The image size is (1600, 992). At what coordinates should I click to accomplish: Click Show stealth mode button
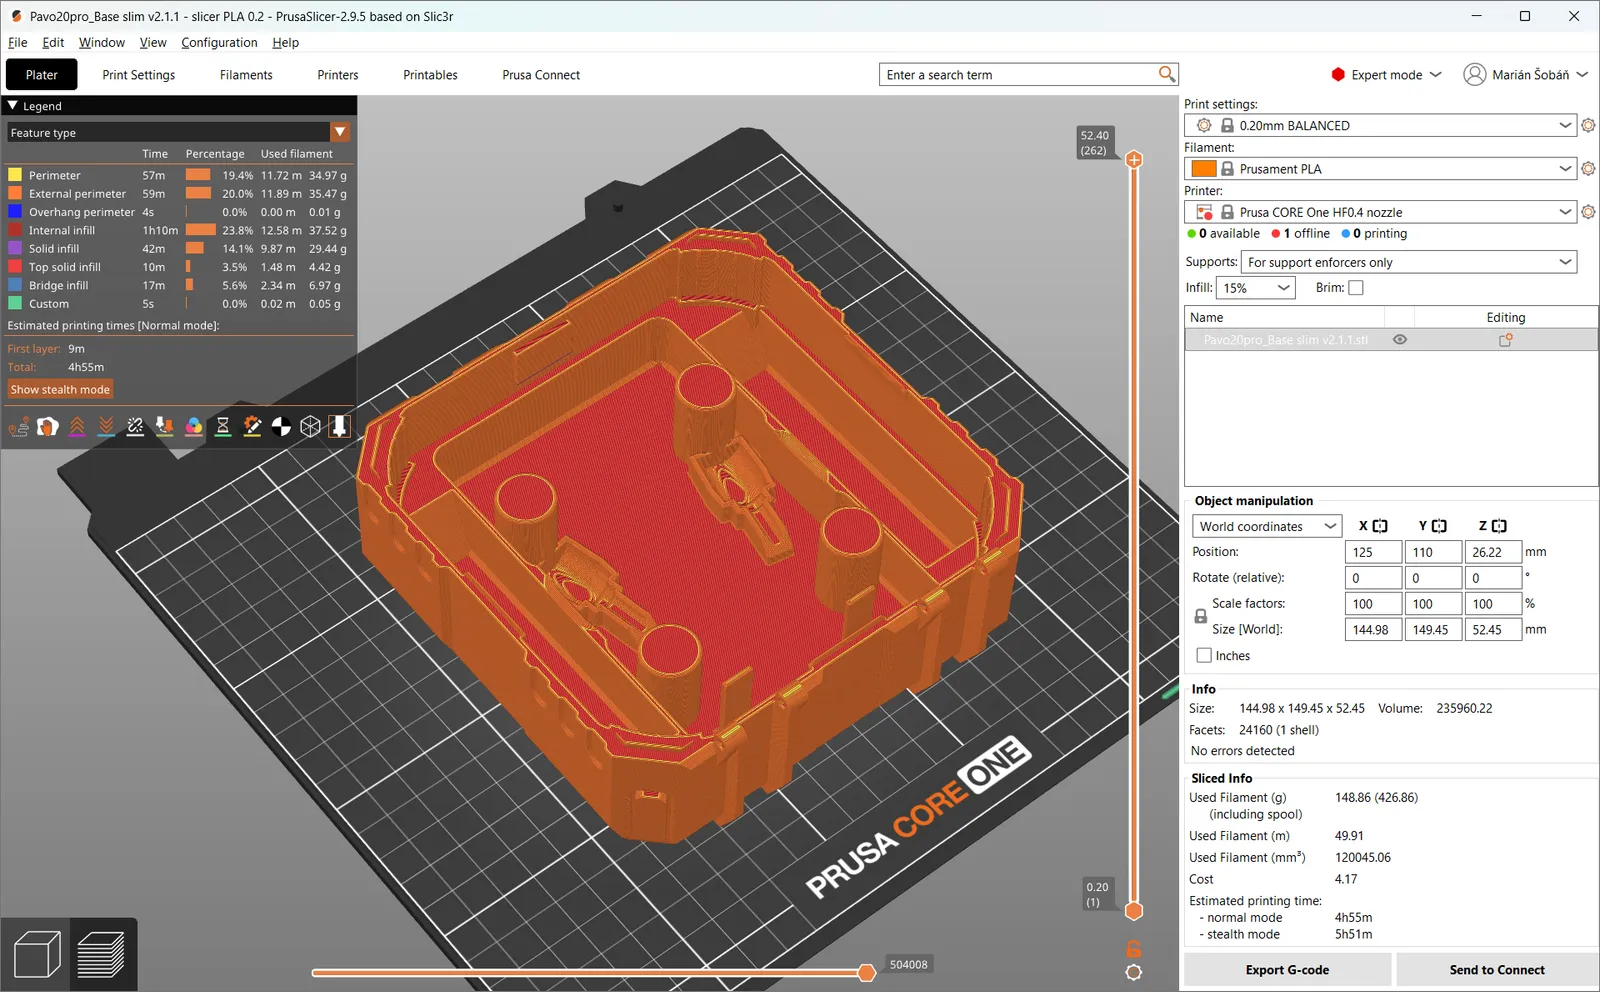[x=60, y=390]
